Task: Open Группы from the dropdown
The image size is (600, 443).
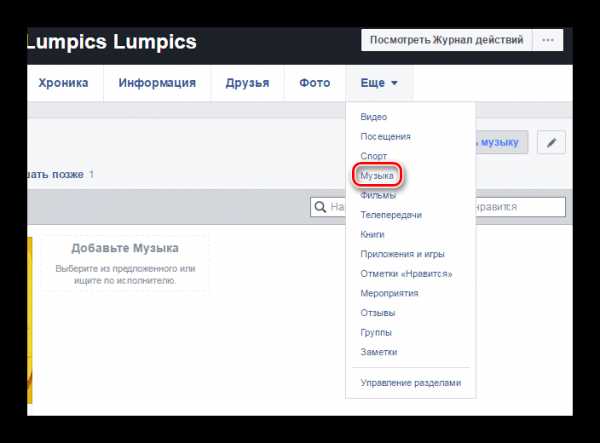Action: click(376, 332)
